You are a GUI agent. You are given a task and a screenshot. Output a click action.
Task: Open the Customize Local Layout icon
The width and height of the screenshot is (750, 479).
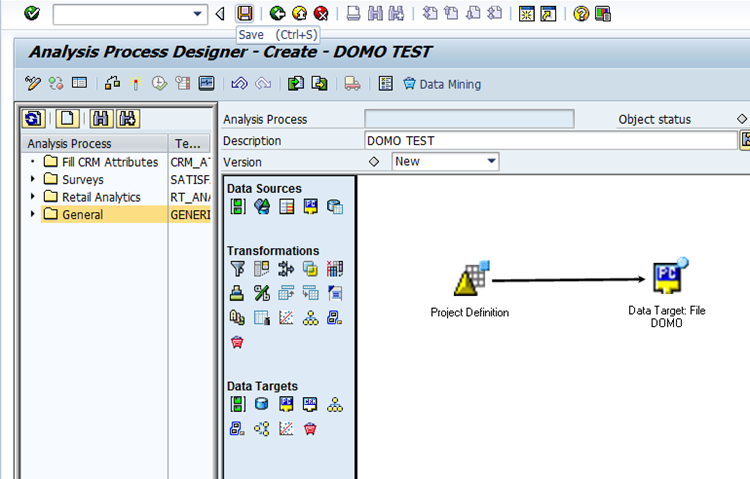click(603, 14)
